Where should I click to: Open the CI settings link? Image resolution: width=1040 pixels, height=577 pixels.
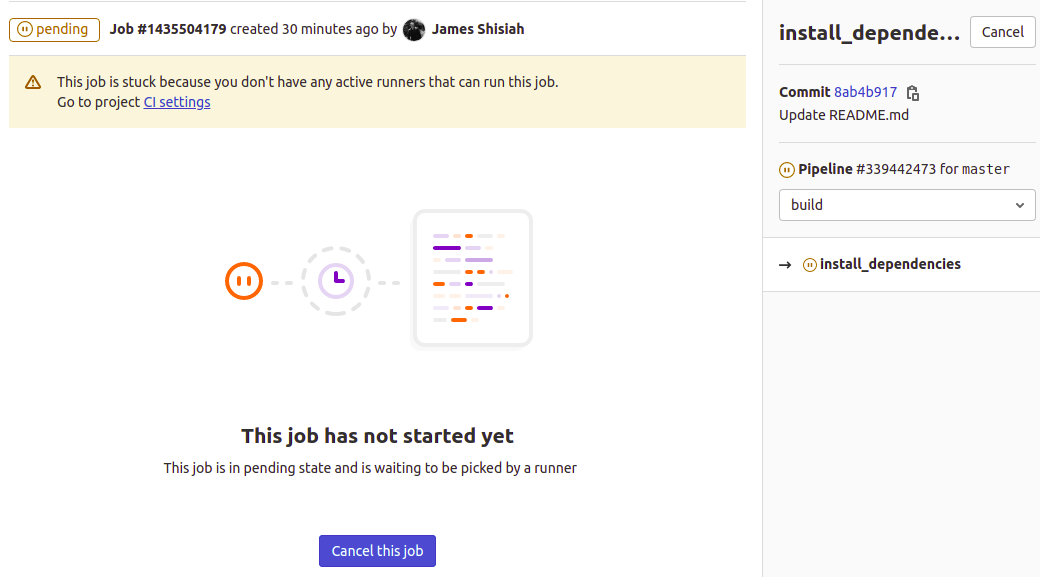(x=177, y=102)
